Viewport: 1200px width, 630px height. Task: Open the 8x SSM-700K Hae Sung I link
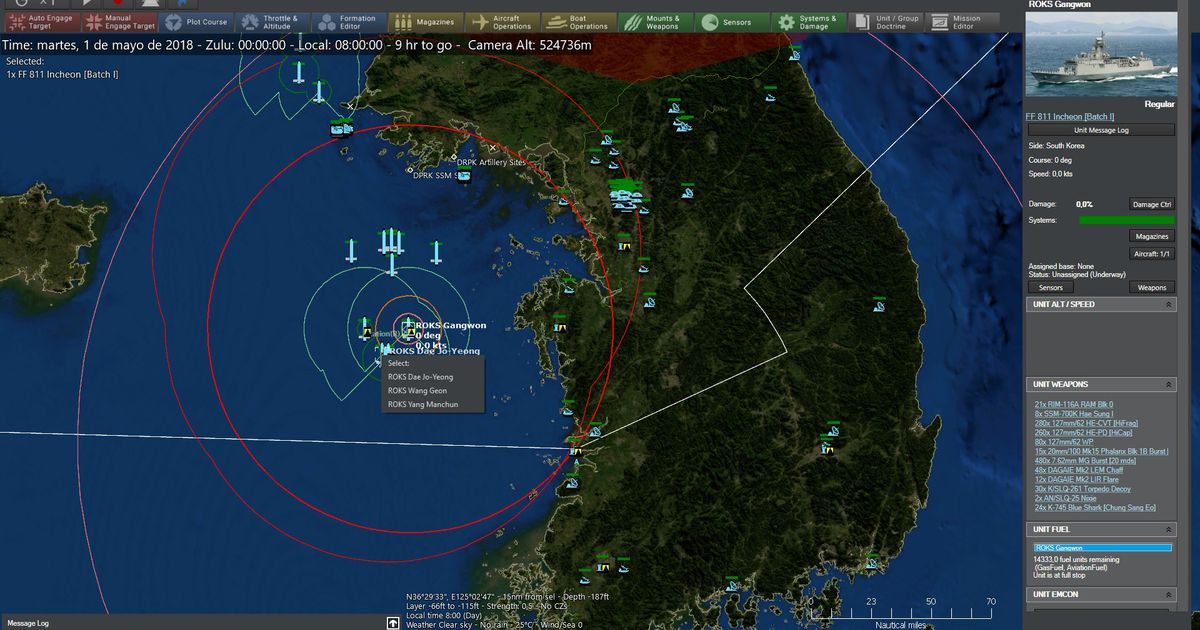(x=1074, y=414)
